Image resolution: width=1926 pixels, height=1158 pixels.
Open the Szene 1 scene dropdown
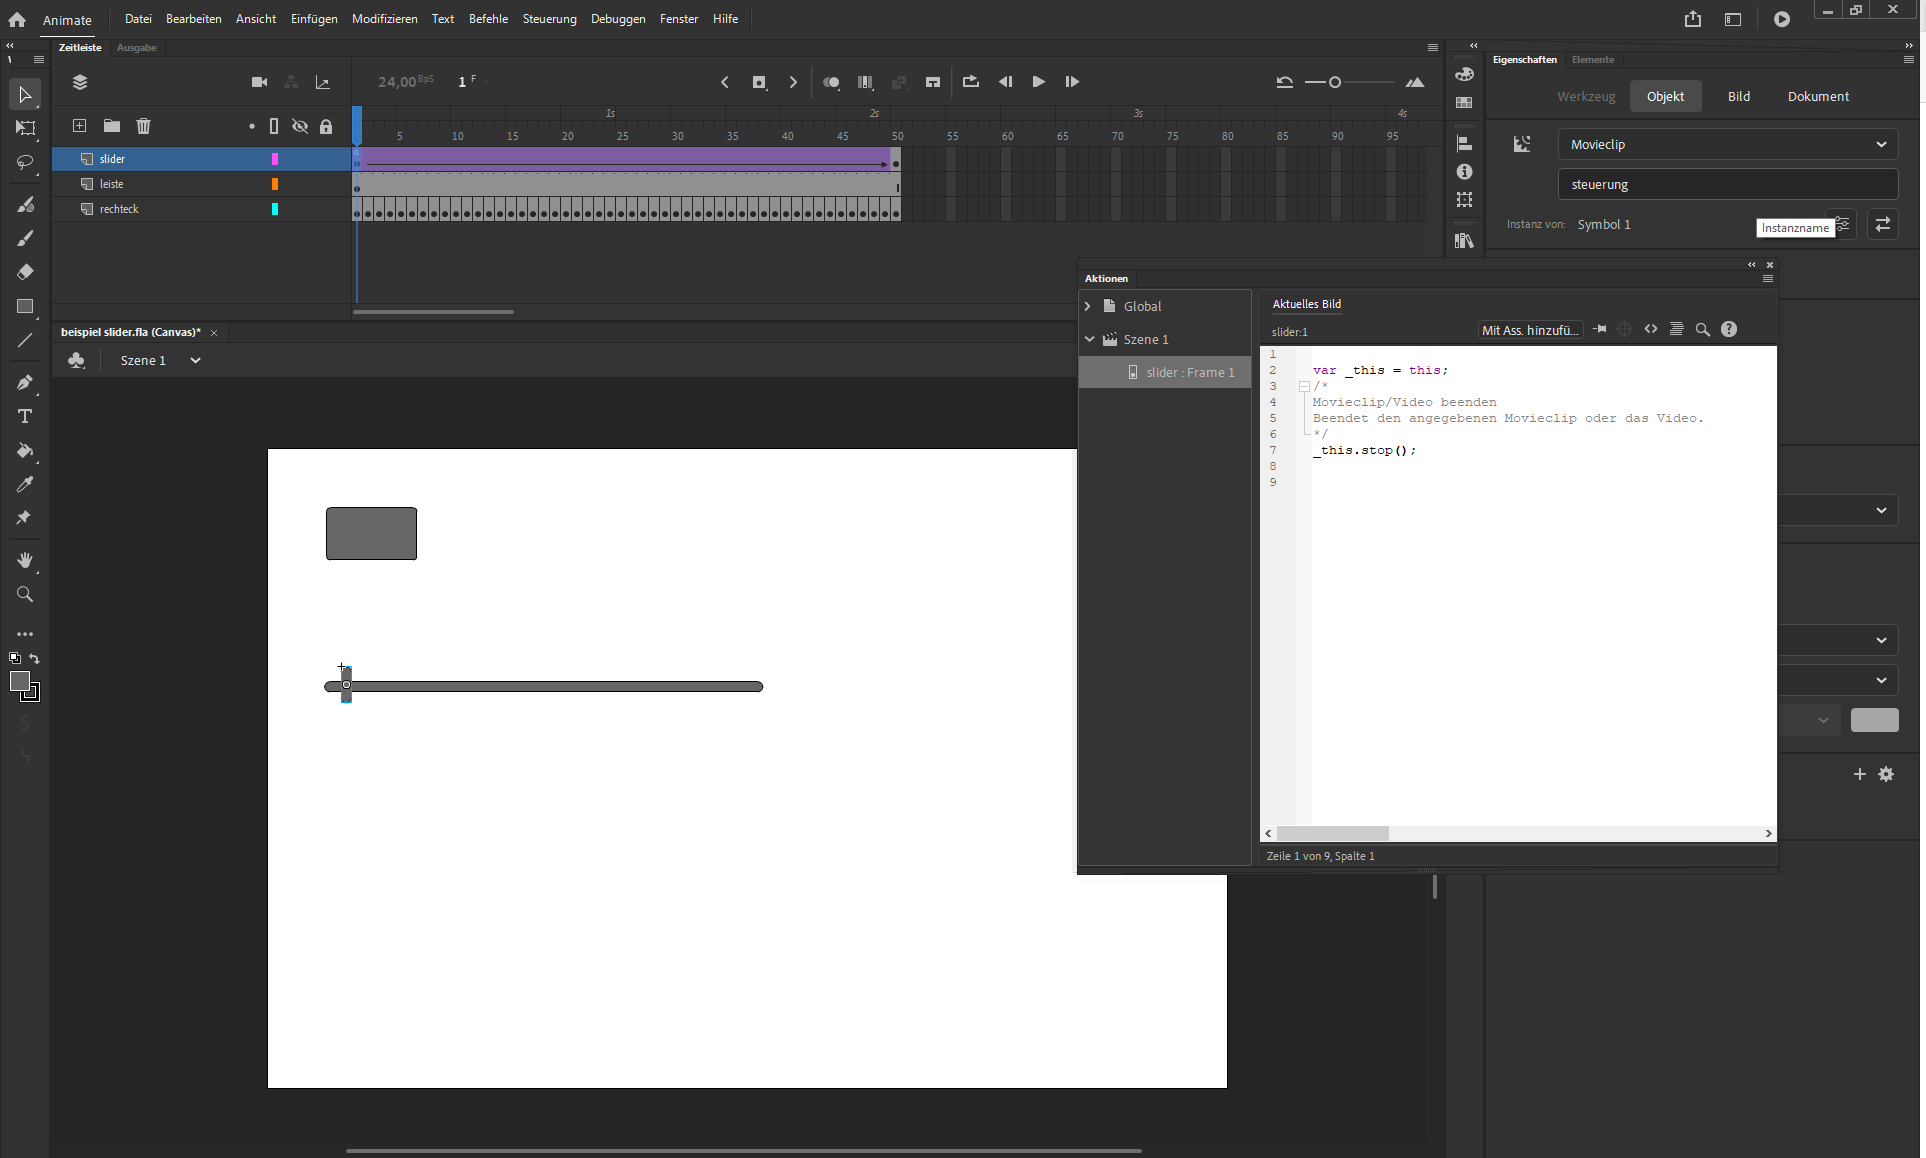tap(195, 360)
